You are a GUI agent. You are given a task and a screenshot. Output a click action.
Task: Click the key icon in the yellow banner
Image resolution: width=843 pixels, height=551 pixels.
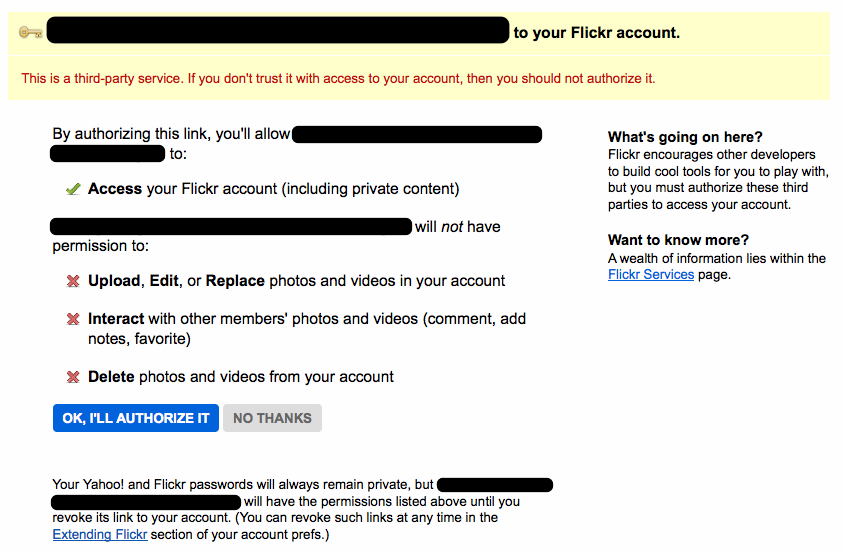point(29,32)
